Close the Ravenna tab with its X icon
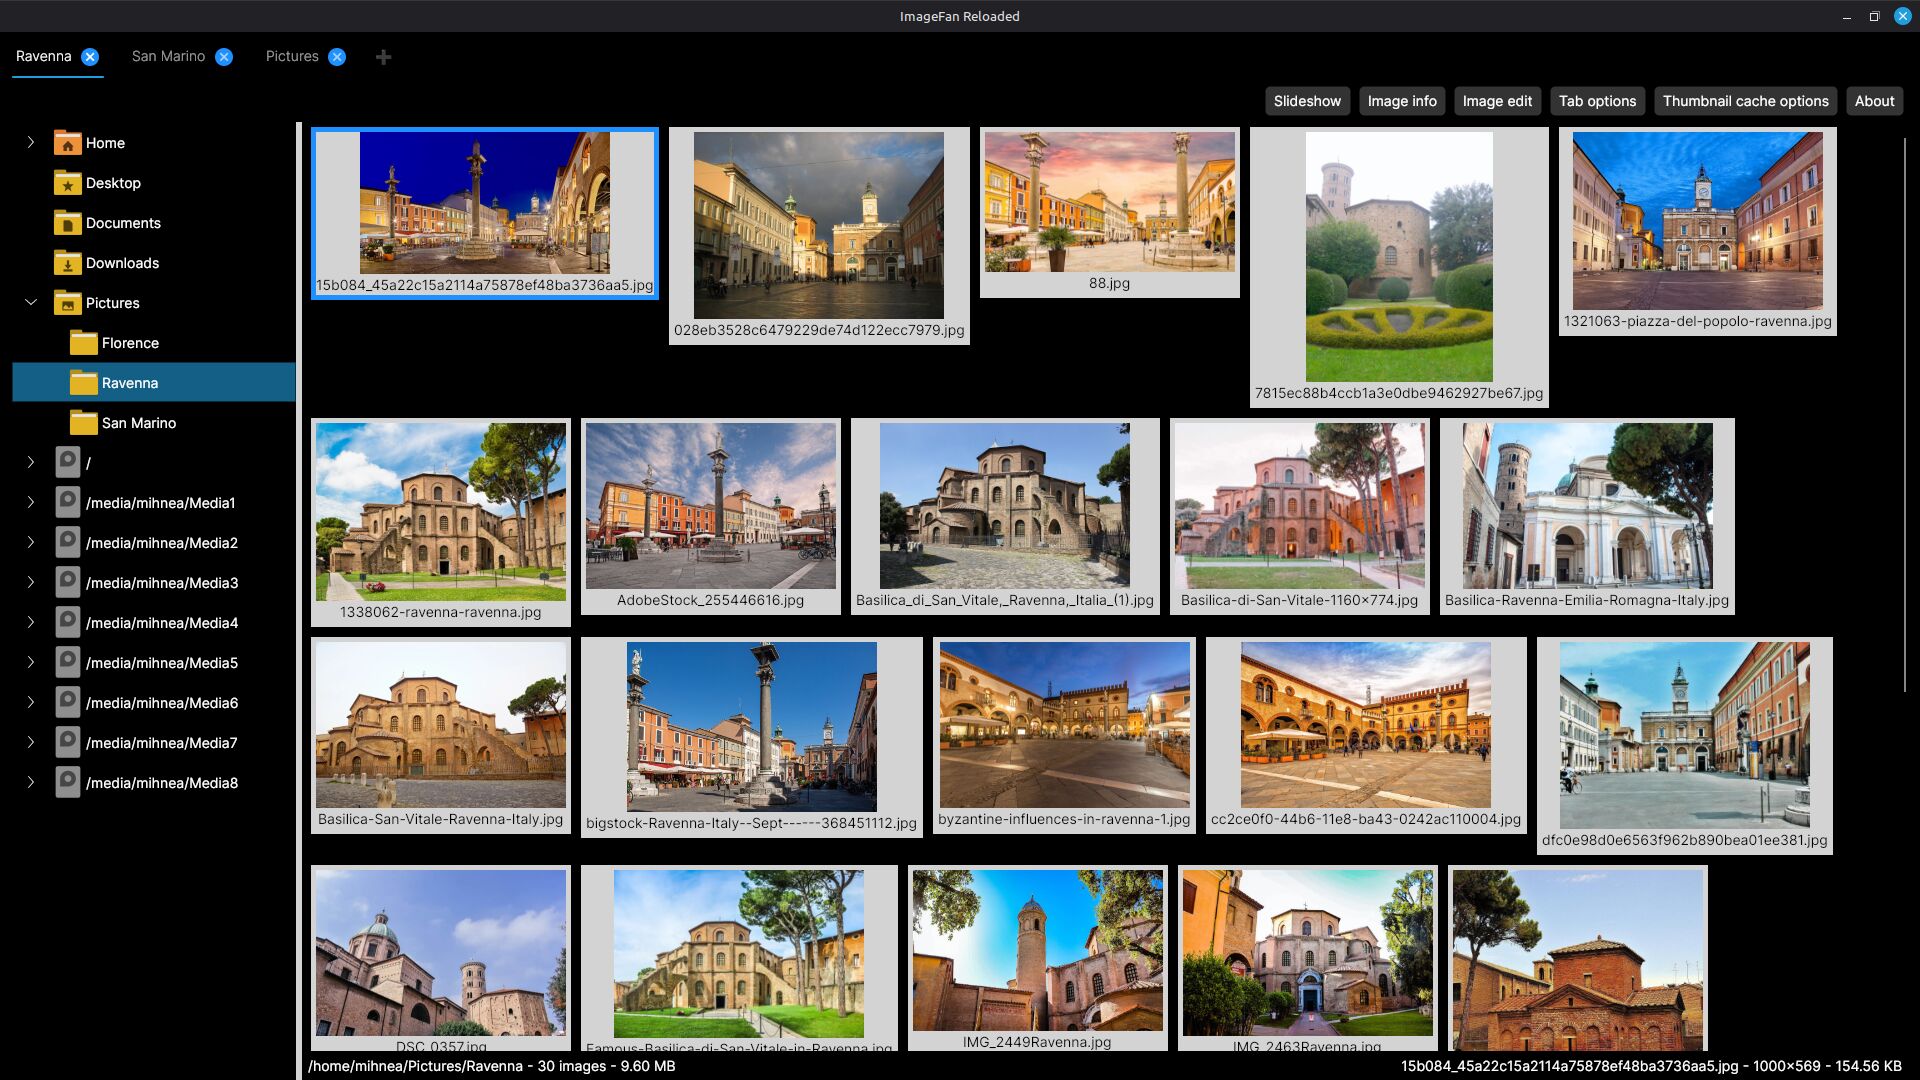 pos(90,57)
